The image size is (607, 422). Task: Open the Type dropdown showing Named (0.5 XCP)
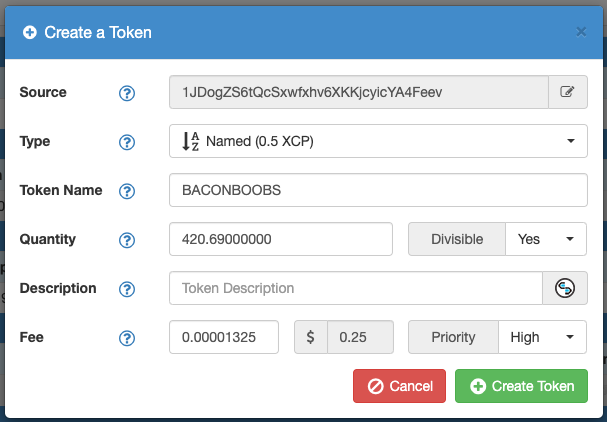point(378,141)
